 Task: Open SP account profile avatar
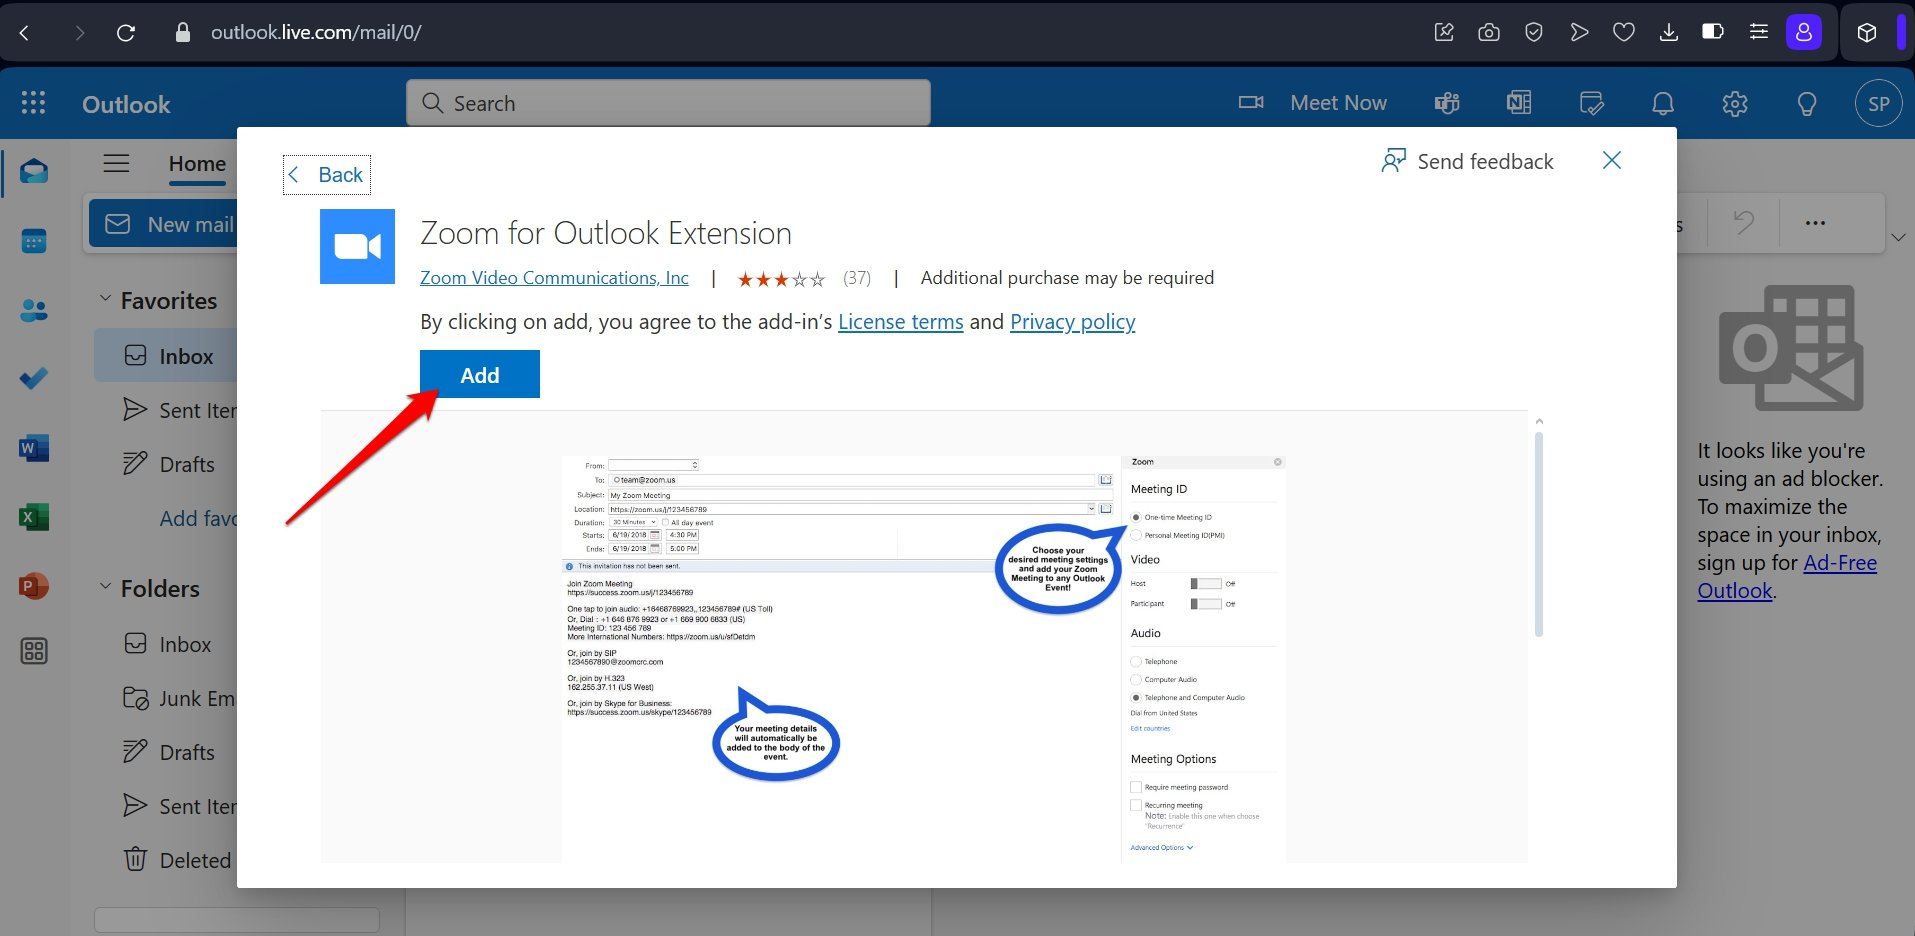[1879, 103]
